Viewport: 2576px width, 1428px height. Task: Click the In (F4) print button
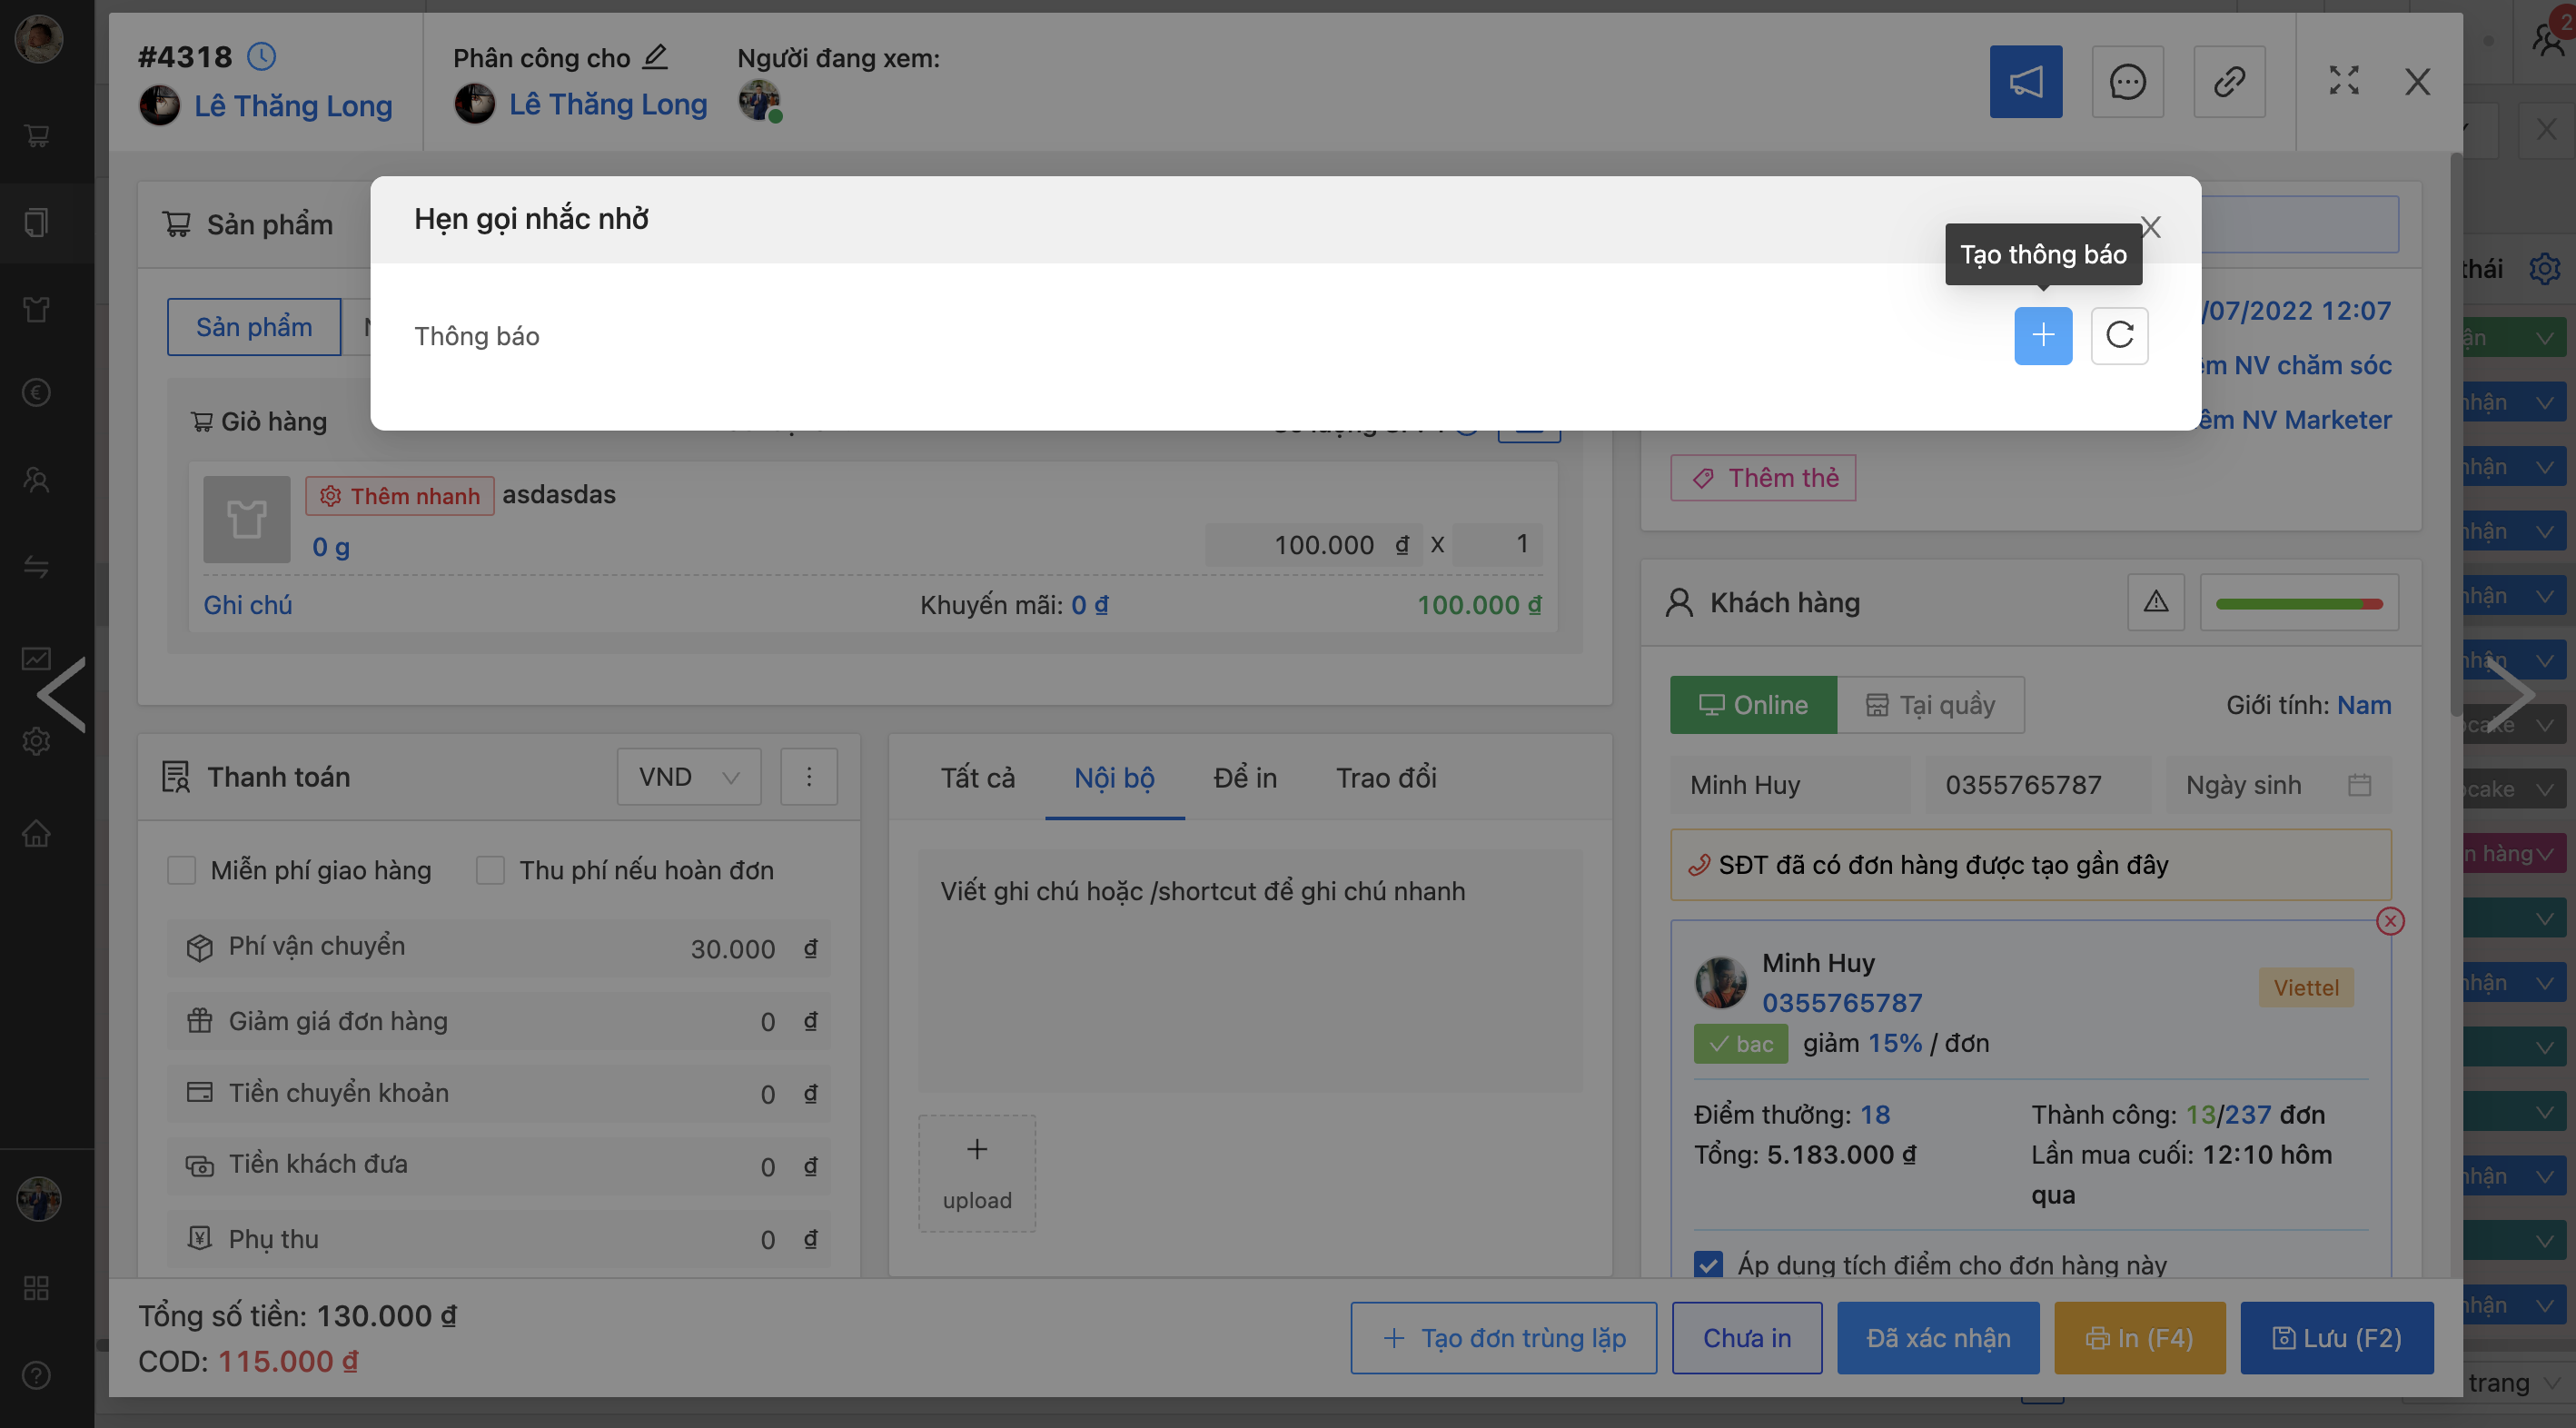pyautogui.click(x=2139, y=1338)
